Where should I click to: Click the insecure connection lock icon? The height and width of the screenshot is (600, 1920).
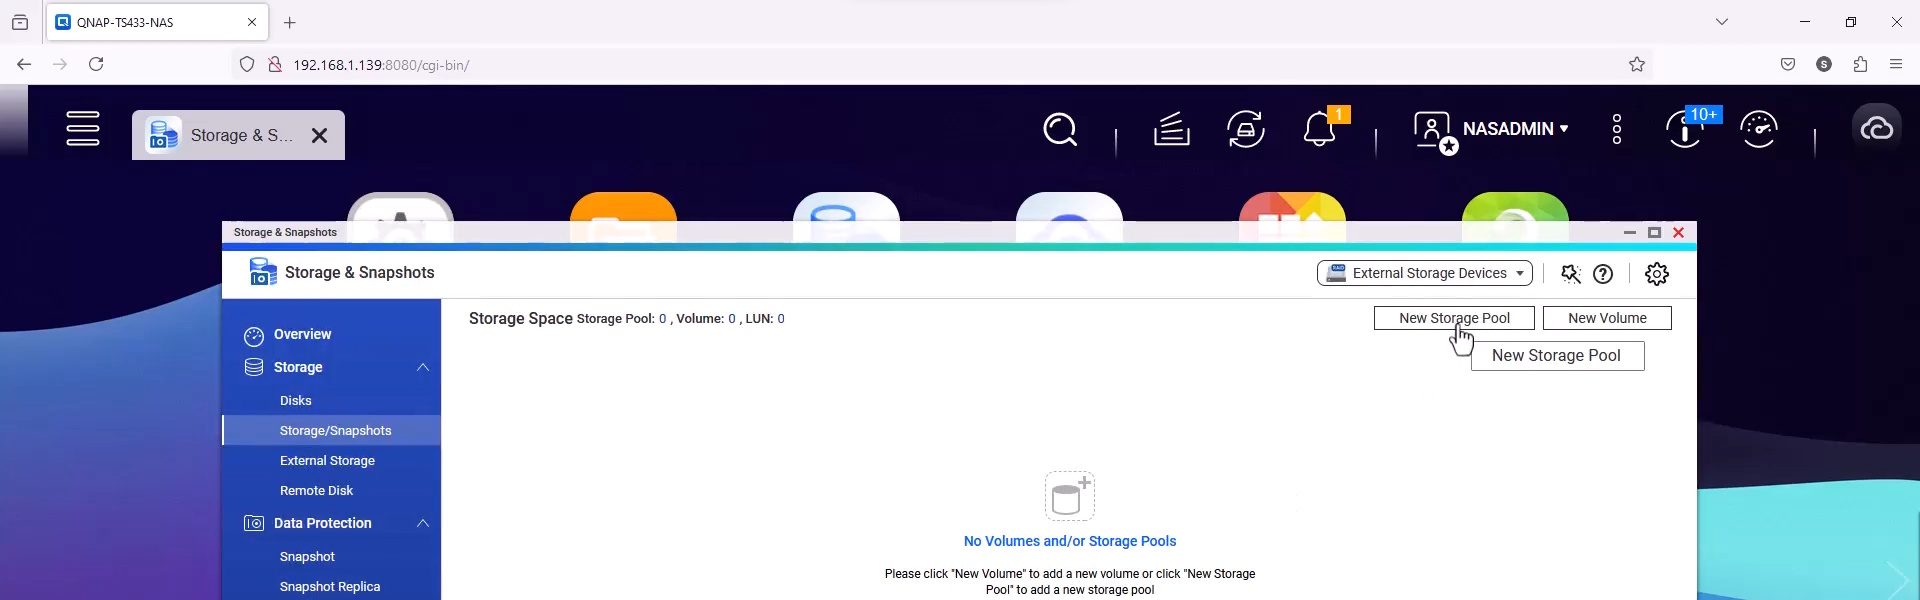(x=274, y=64)
